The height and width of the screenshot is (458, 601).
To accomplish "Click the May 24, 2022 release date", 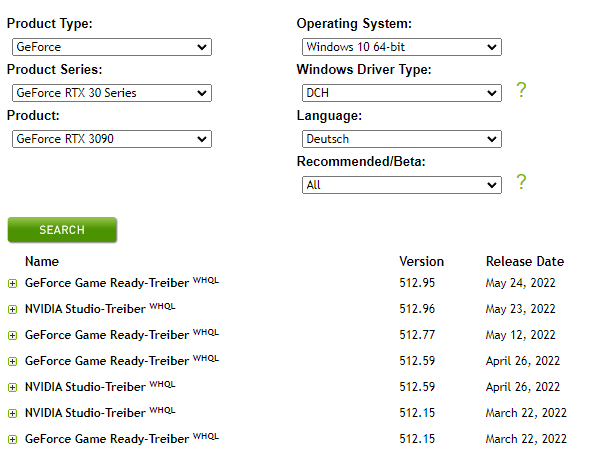I will tap(520, 283).
